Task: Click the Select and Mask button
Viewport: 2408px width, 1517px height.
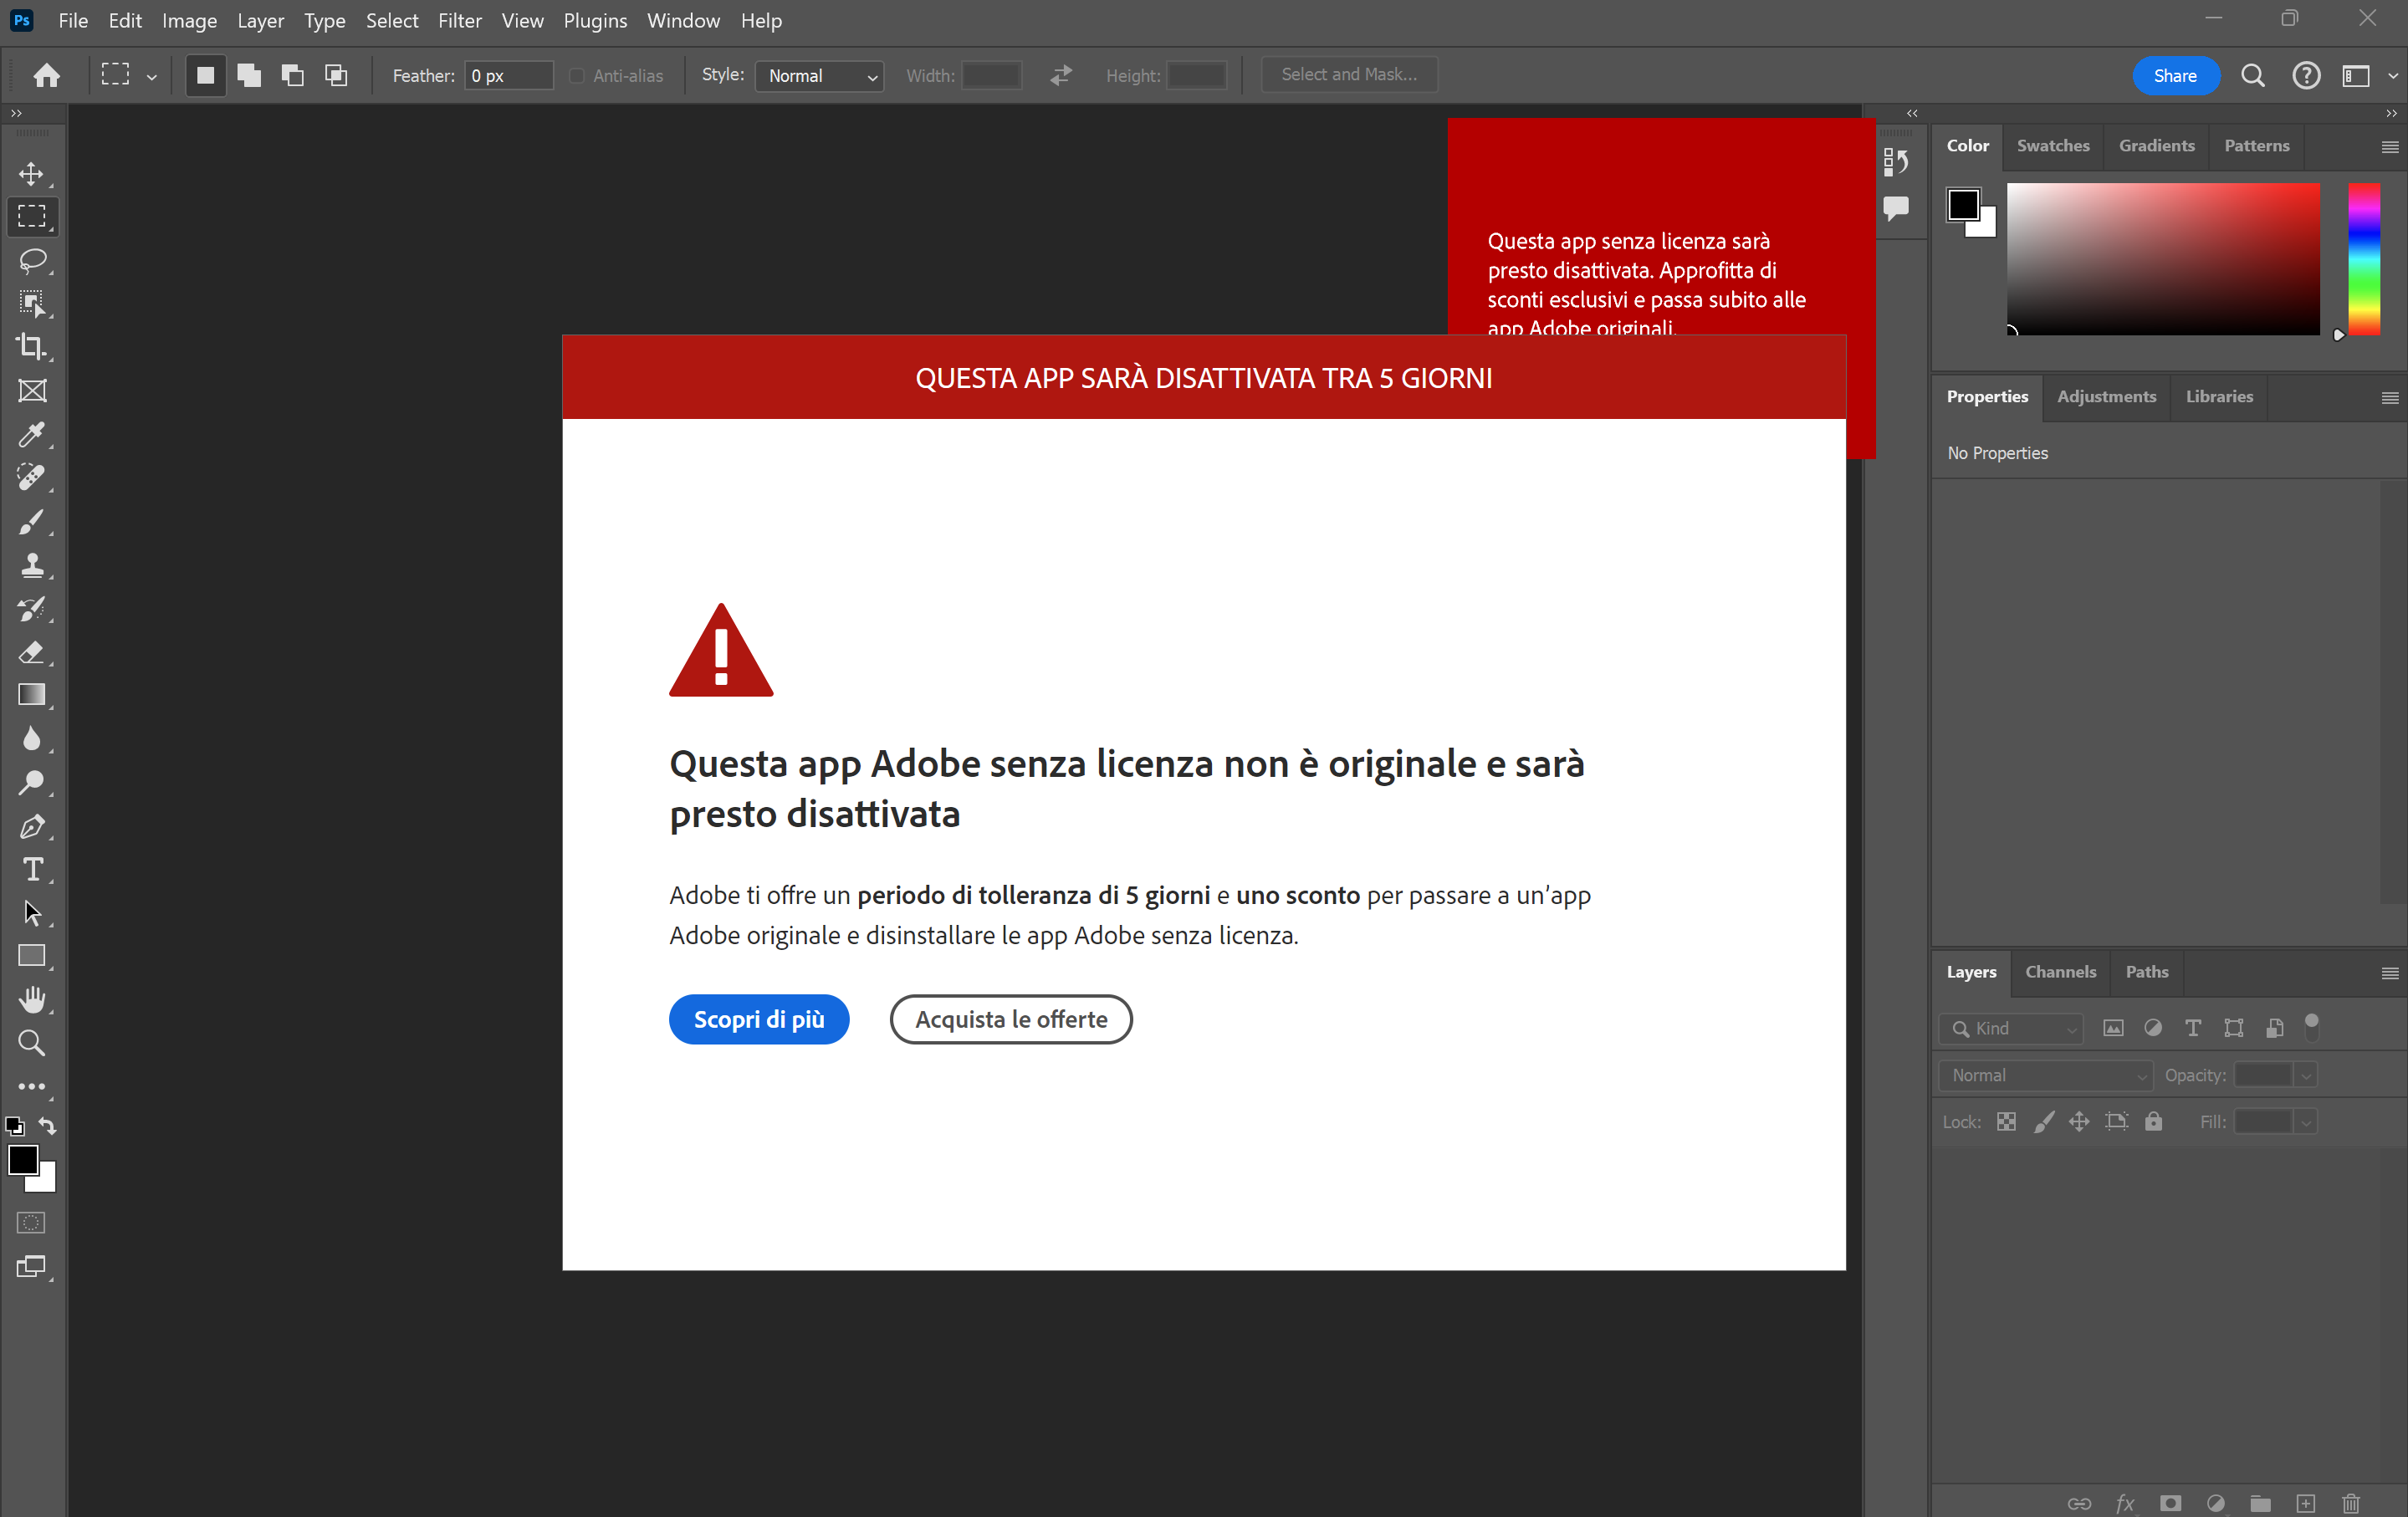Action: (1349, 75)
